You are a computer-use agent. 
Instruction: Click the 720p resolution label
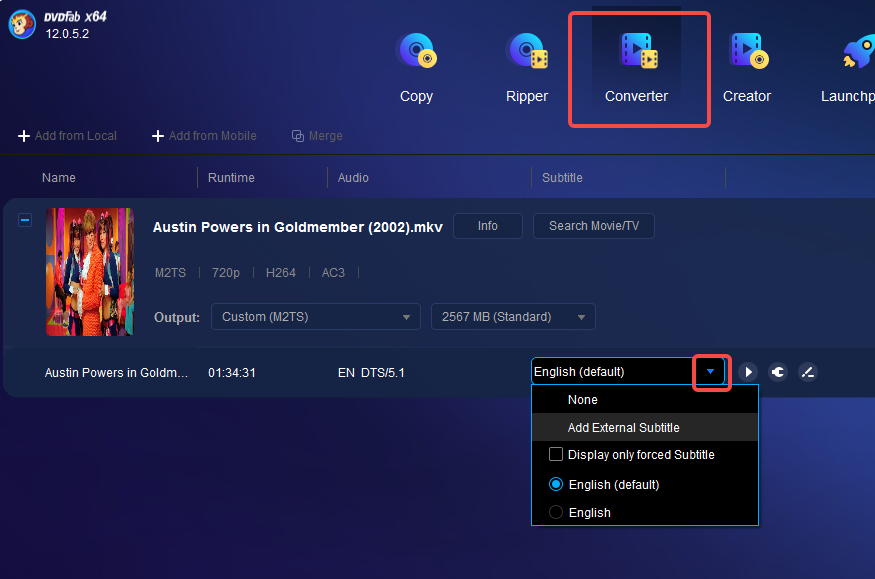[x=225, y=273]
